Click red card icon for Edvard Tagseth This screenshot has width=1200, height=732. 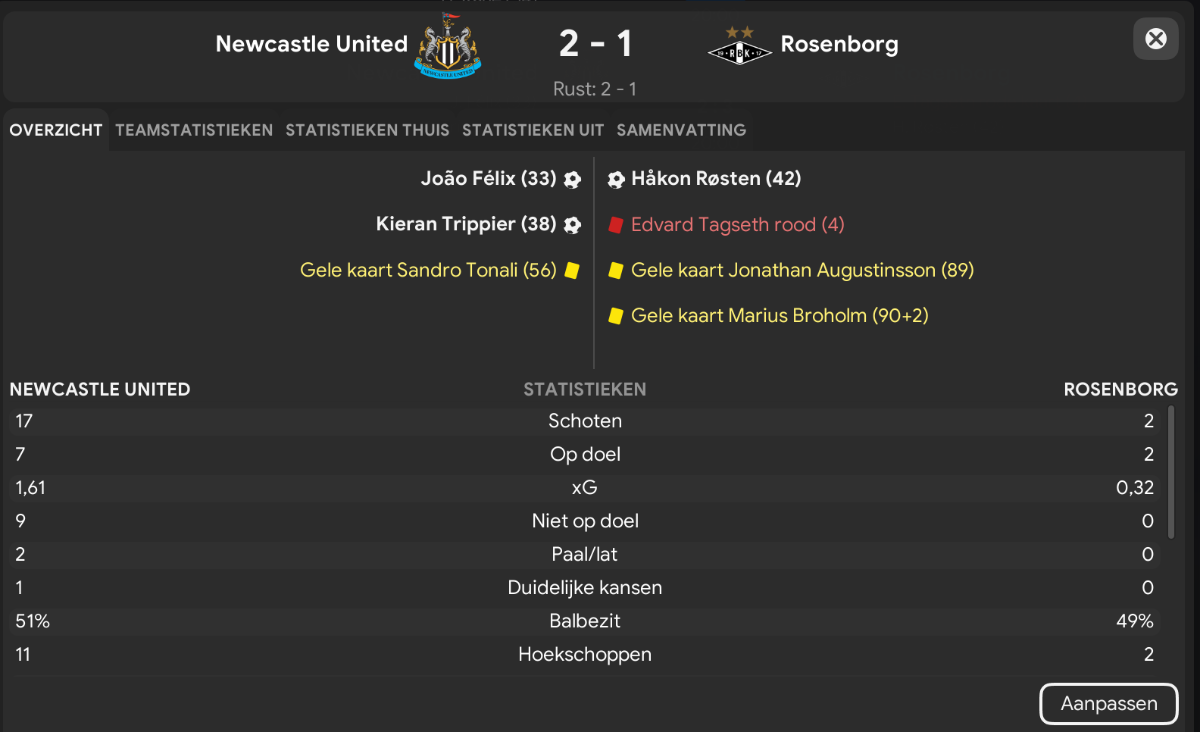[x=616, y=225]
